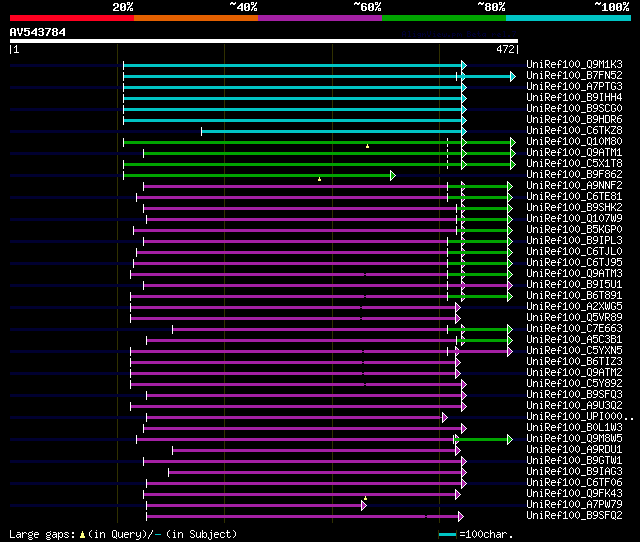Screen dimensions: 640x542
Task: Open the UniRef100_A9RDU1 hit
Action: (x=574, y=450)
